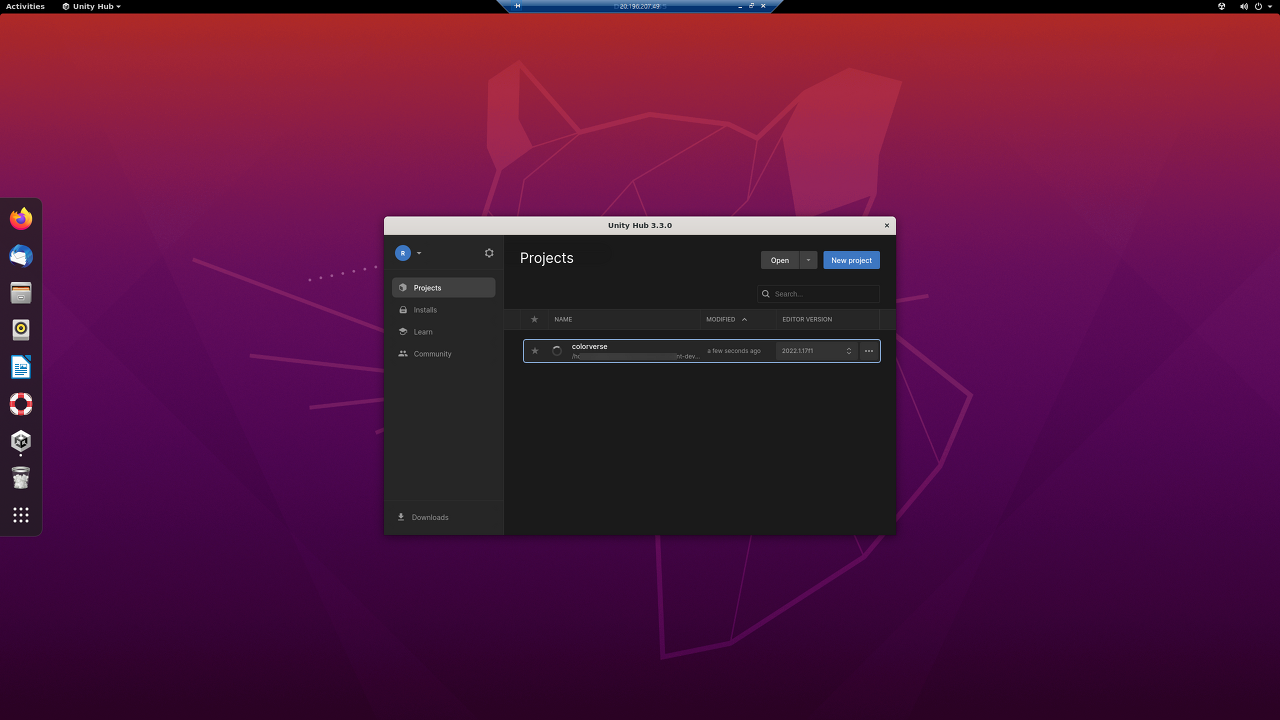
Task: Go to the Installs section
Action: (x=444, y=310)
